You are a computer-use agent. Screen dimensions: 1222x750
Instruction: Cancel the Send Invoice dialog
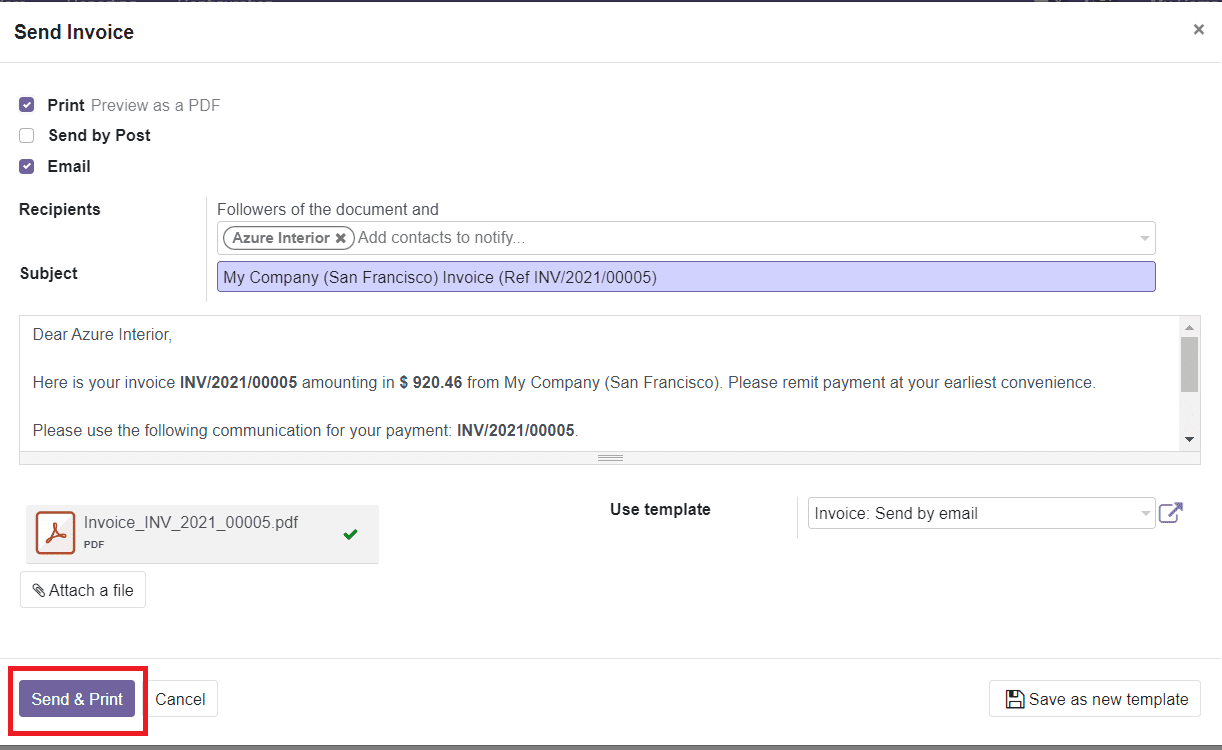pyautogui.click(x=181, y=699)
